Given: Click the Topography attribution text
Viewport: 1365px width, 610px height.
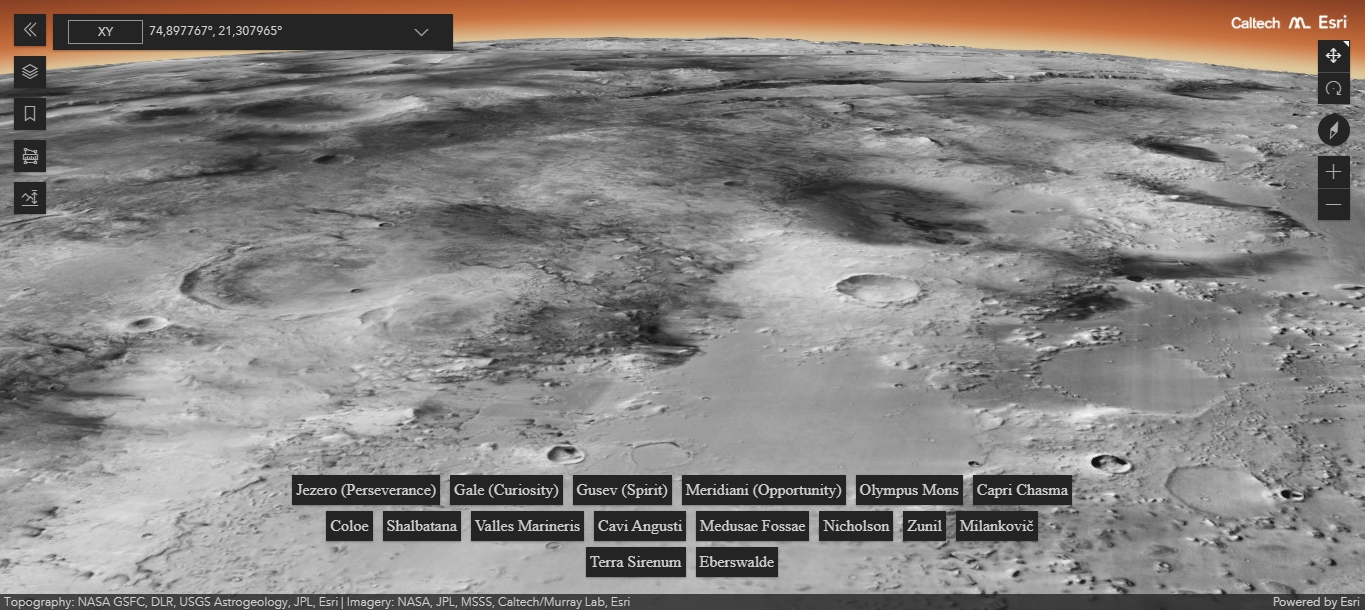Looking at the screenshot, I should [317, 602].
